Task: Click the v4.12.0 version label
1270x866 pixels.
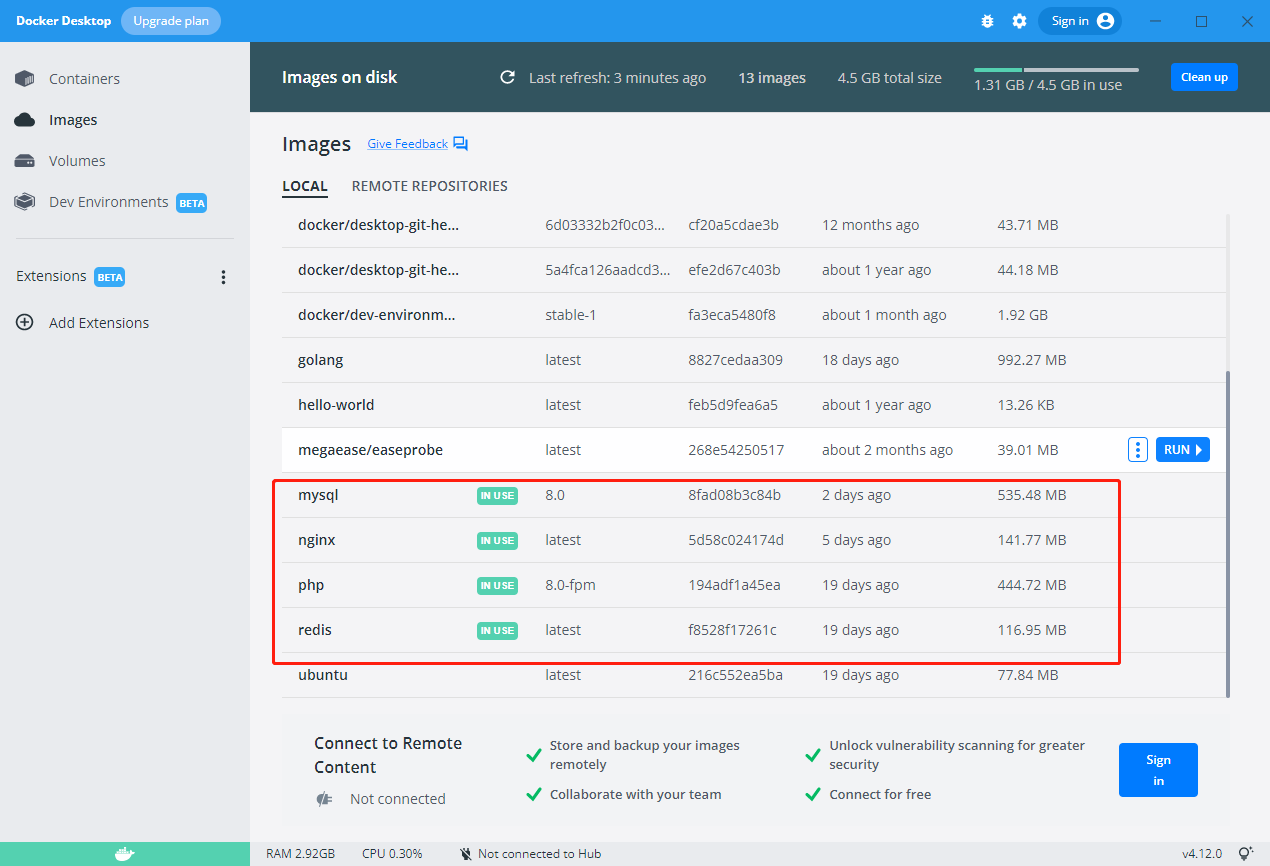Action: 1204,854
